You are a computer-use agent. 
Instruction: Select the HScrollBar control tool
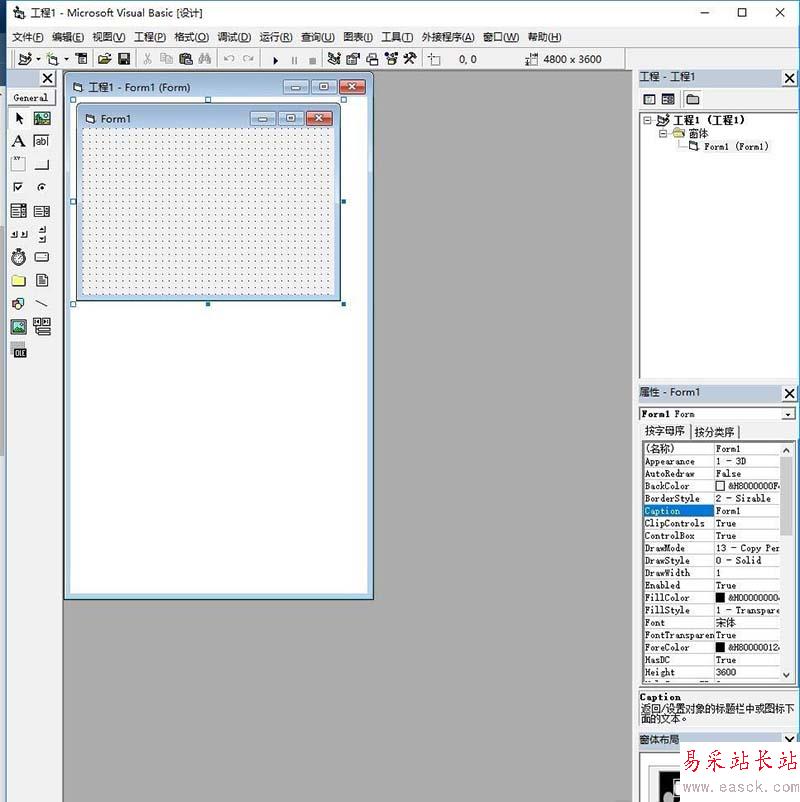coord(19,234)
